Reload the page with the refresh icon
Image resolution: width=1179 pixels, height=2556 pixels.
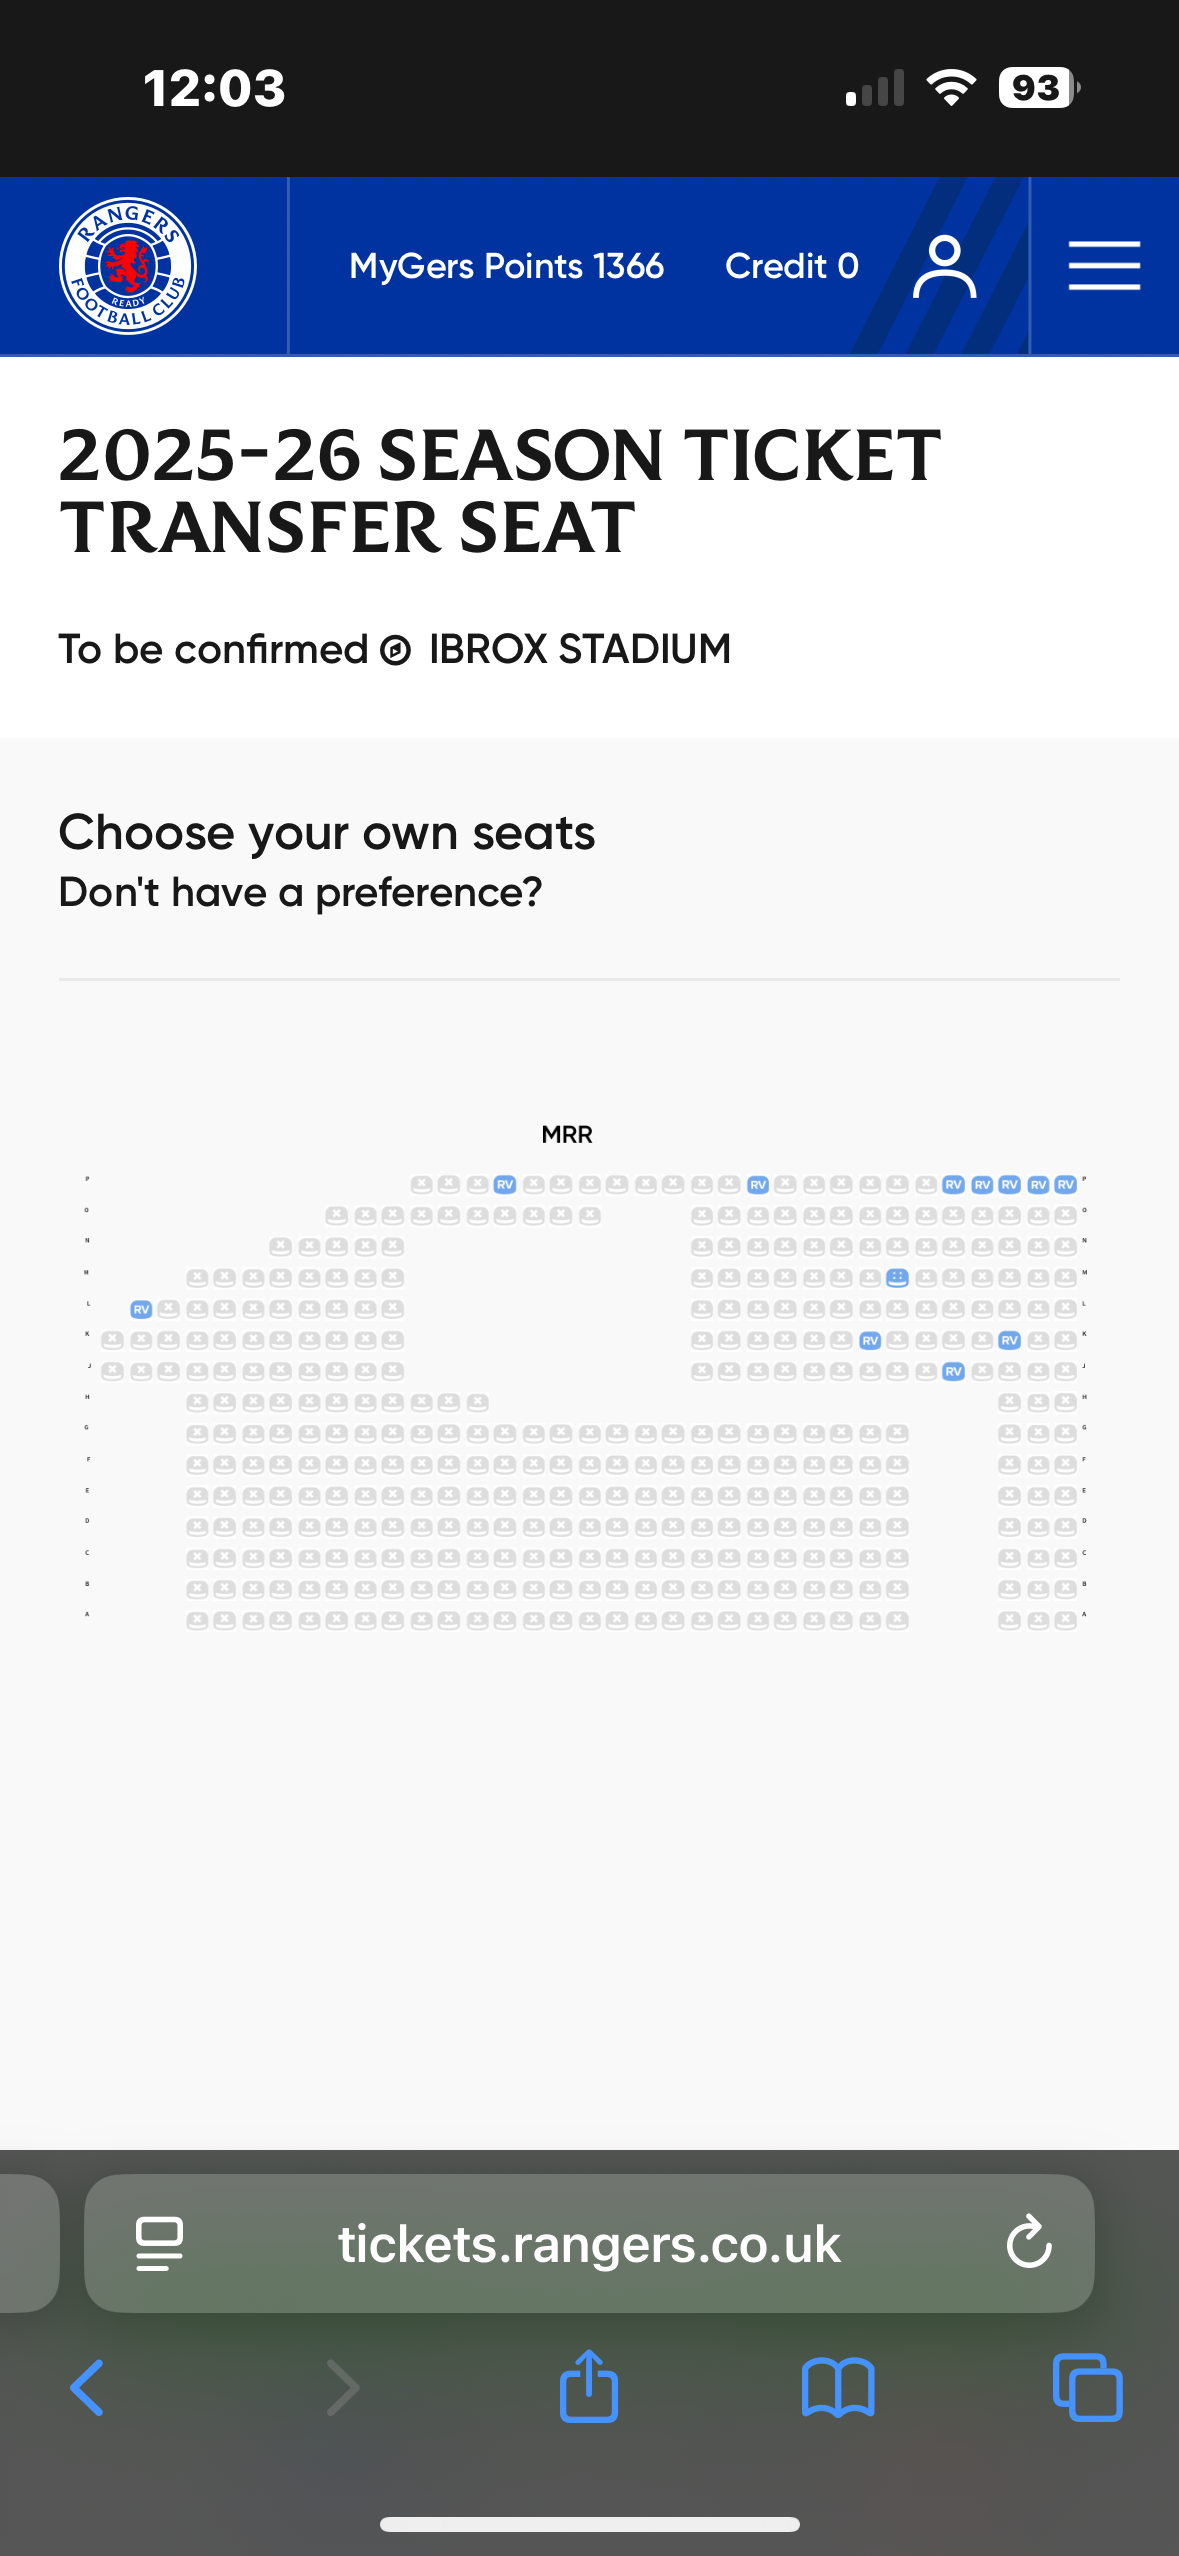[1029, 2242]
